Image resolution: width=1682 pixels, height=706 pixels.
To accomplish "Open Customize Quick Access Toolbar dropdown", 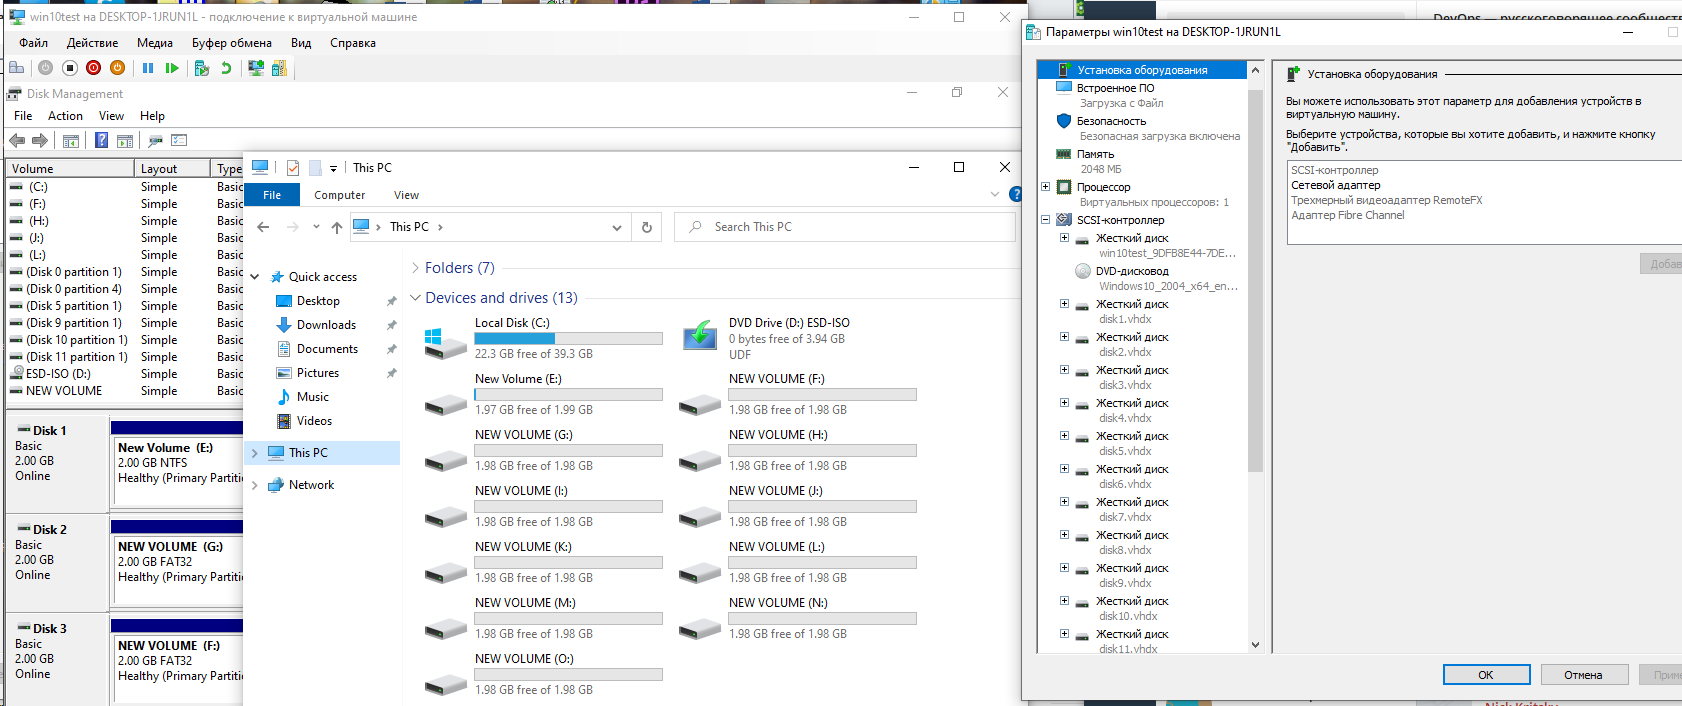I will pos(334,168).
